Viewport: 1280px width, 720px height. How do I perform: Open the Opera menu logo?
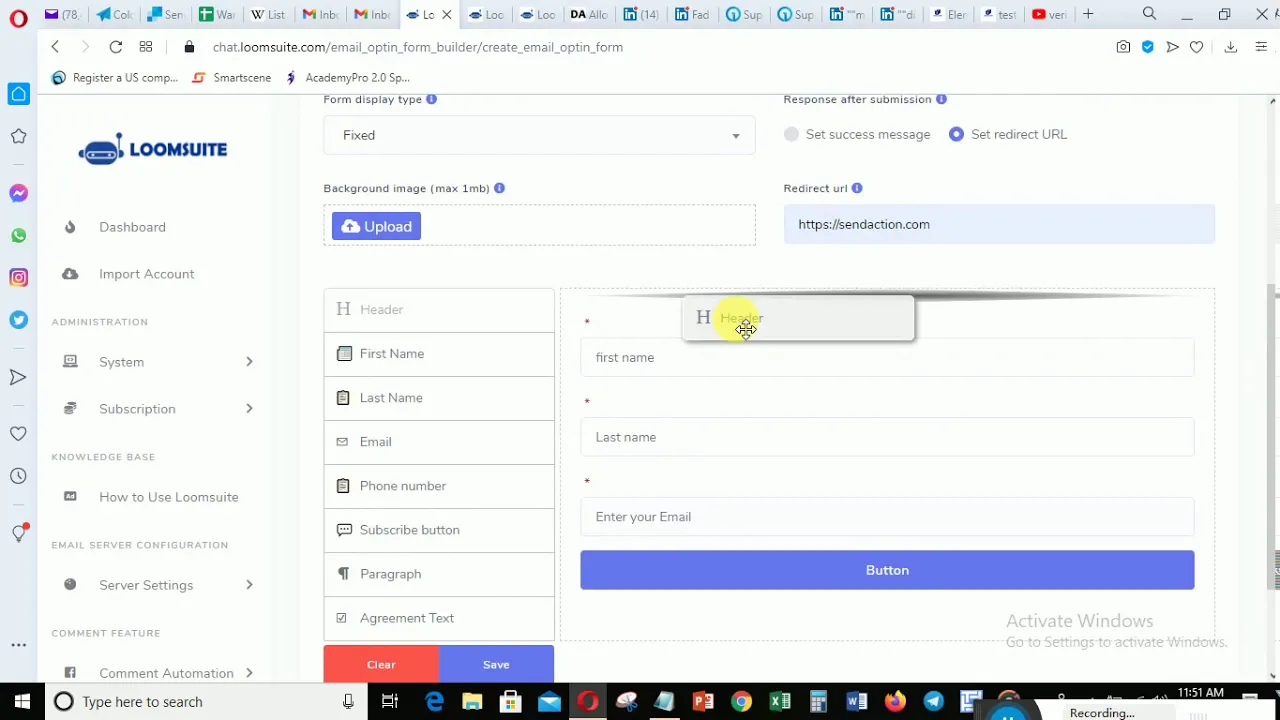(x=18, y=17)
